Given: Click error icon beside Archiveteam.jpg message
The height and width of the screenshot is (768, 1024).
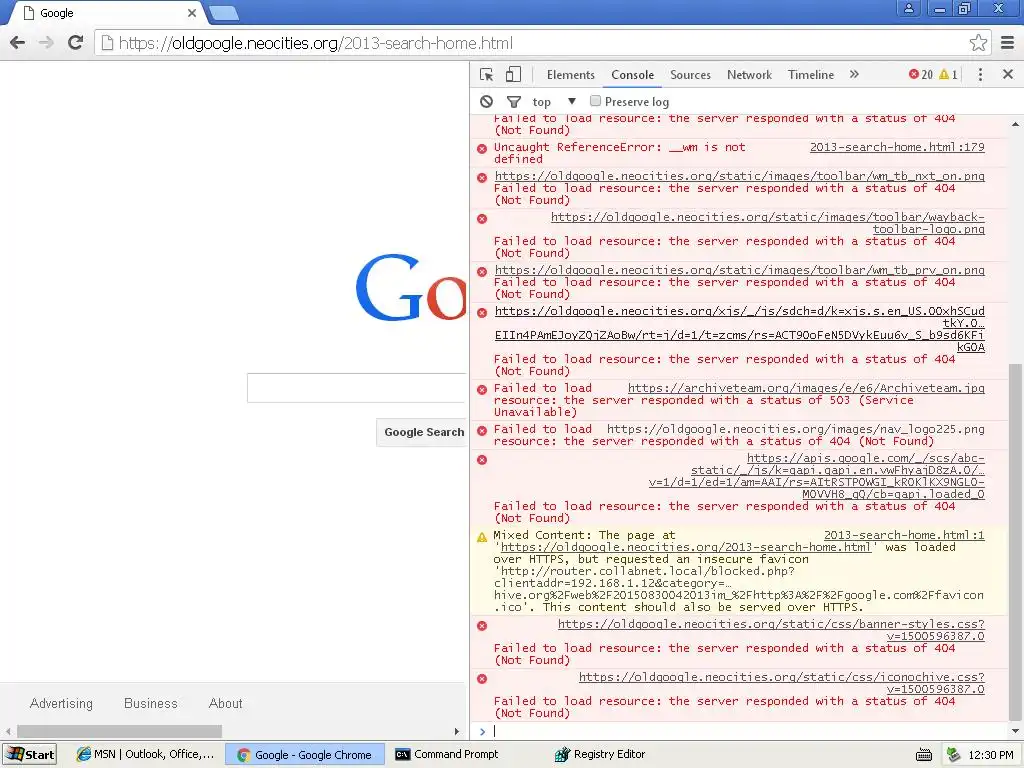Looking at the screenshot, I should point(482,389).
